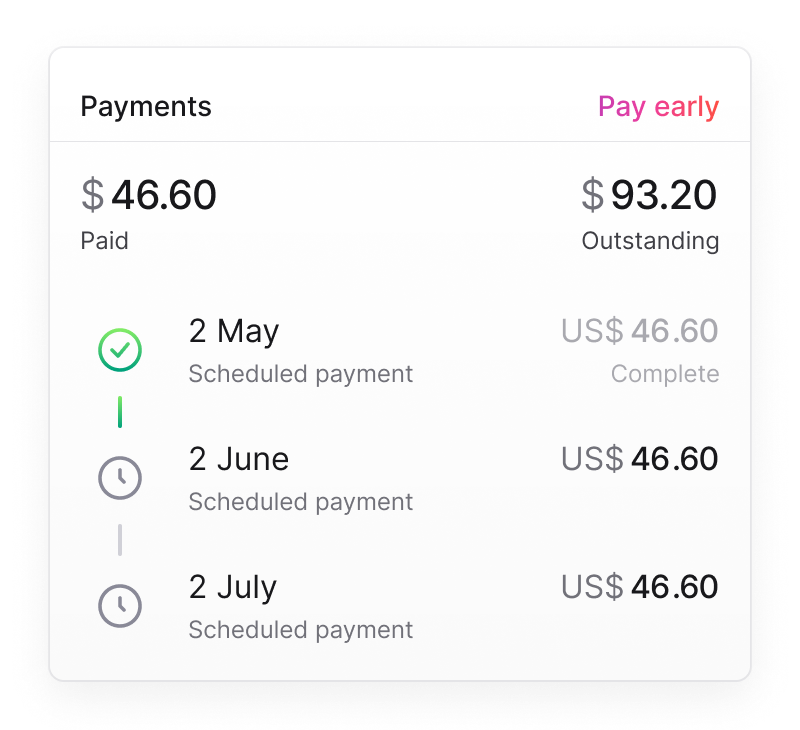800x730 pixels.
Task: Click the grey timeline connector between clocks
Action: (x=120, y=540)
